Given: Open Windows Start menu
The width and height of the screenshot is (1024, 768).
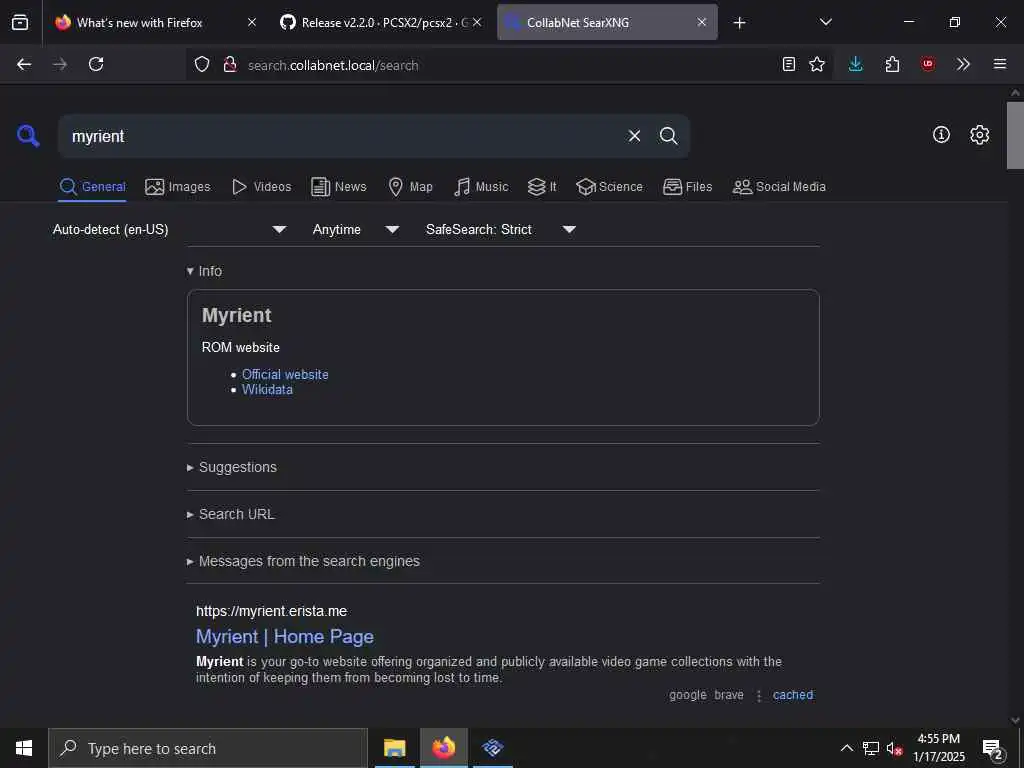Looking at the screenshot, I should point(24,748).
